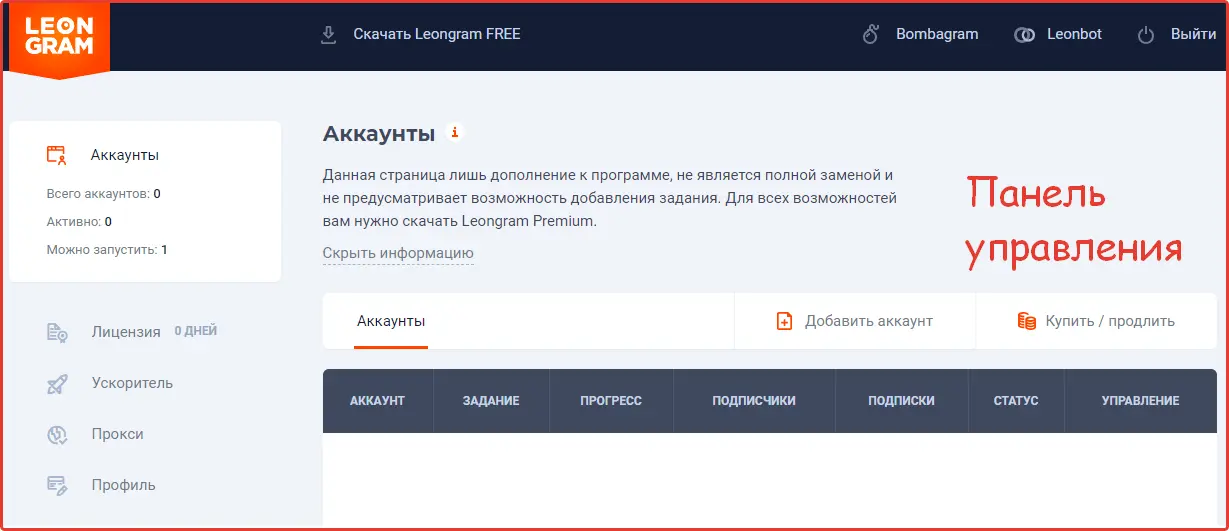1229x531 pixels.
Task: Click the Аккаунты page heading
Action: click(379, 133)
